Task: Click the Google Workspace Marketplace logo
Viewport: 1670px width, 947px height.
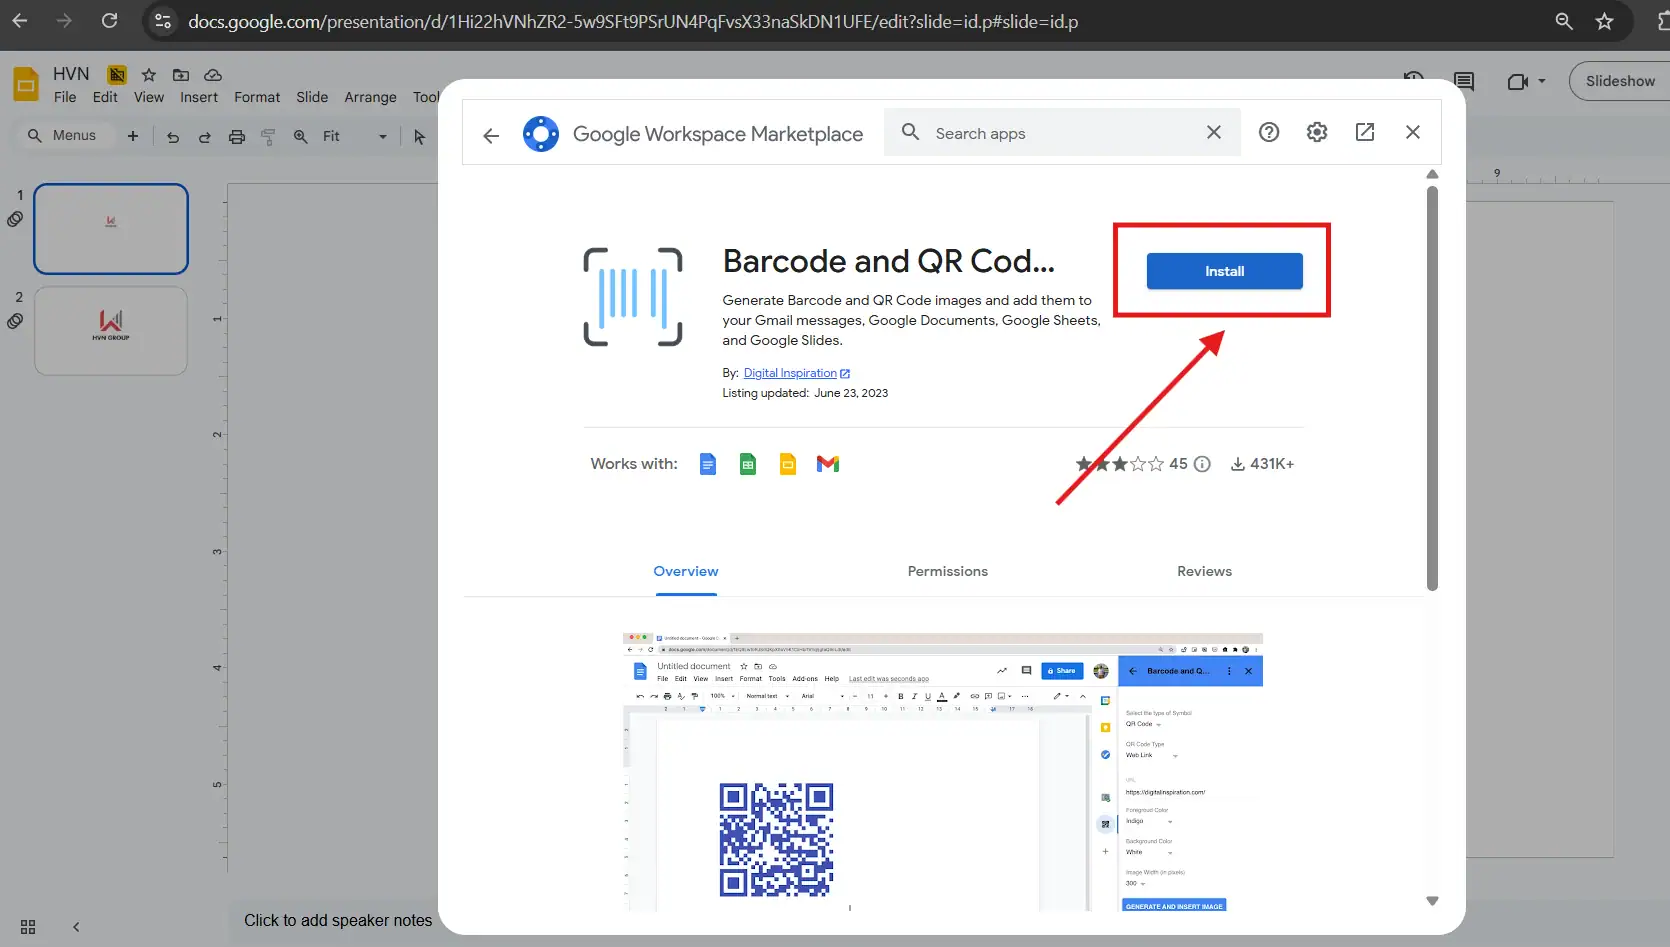Action: click(541, 133)
